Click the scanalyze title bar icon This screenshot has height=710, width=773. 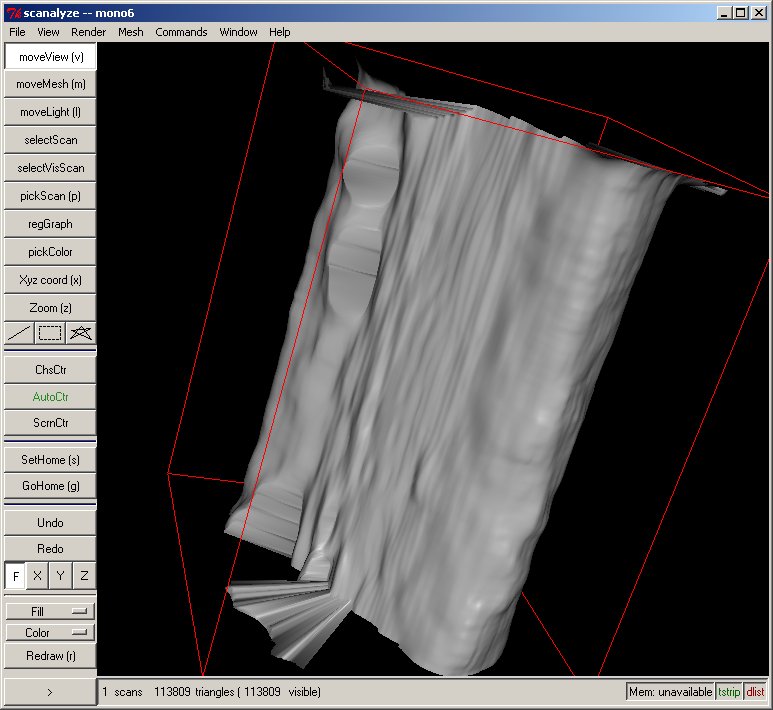pyautogui.click(x=13, y=12)
